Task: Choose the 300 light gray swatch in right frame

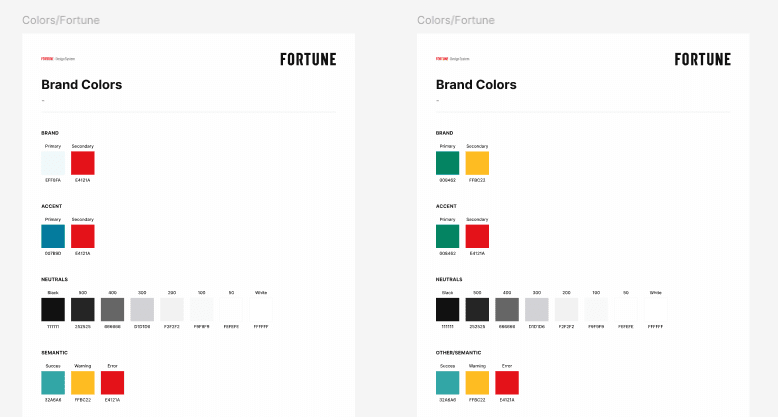Action: pos(537,309)
